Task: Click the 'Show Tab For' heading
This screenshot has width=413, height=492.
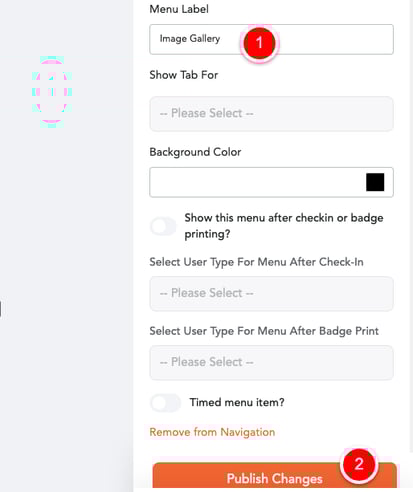Action: [184, 75]
